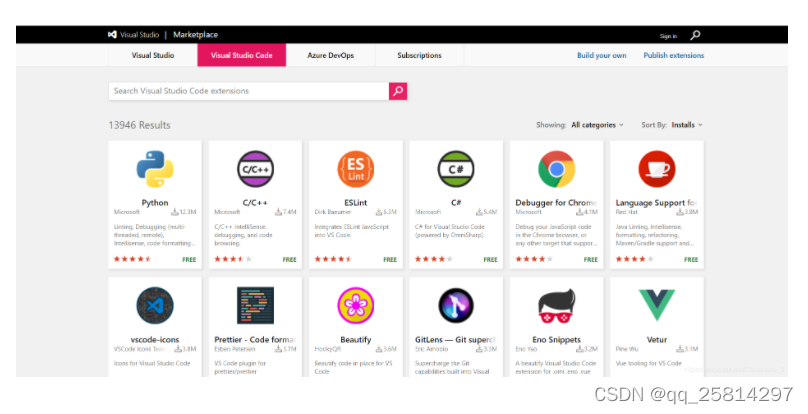Viewport: 808px width, 414px height.
Task: Click HookyQR publisher name
Action: coord(328,349)
